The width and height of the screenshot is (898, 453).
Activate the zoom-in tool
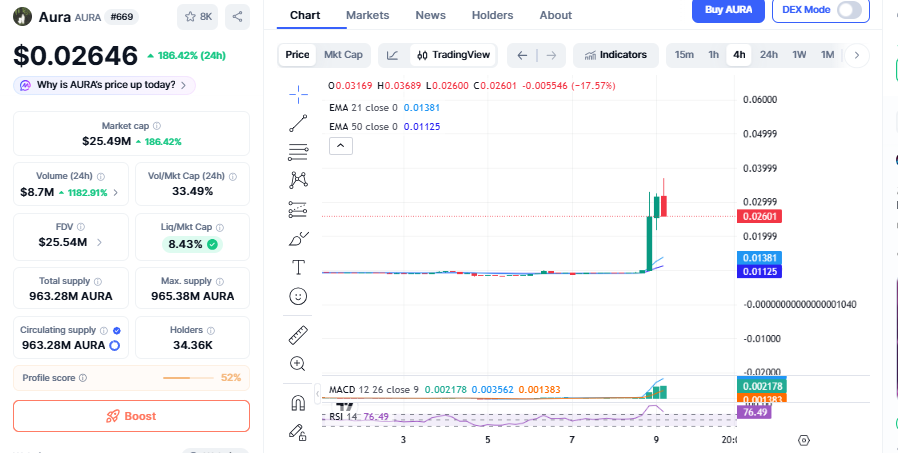tap(298, 363)
